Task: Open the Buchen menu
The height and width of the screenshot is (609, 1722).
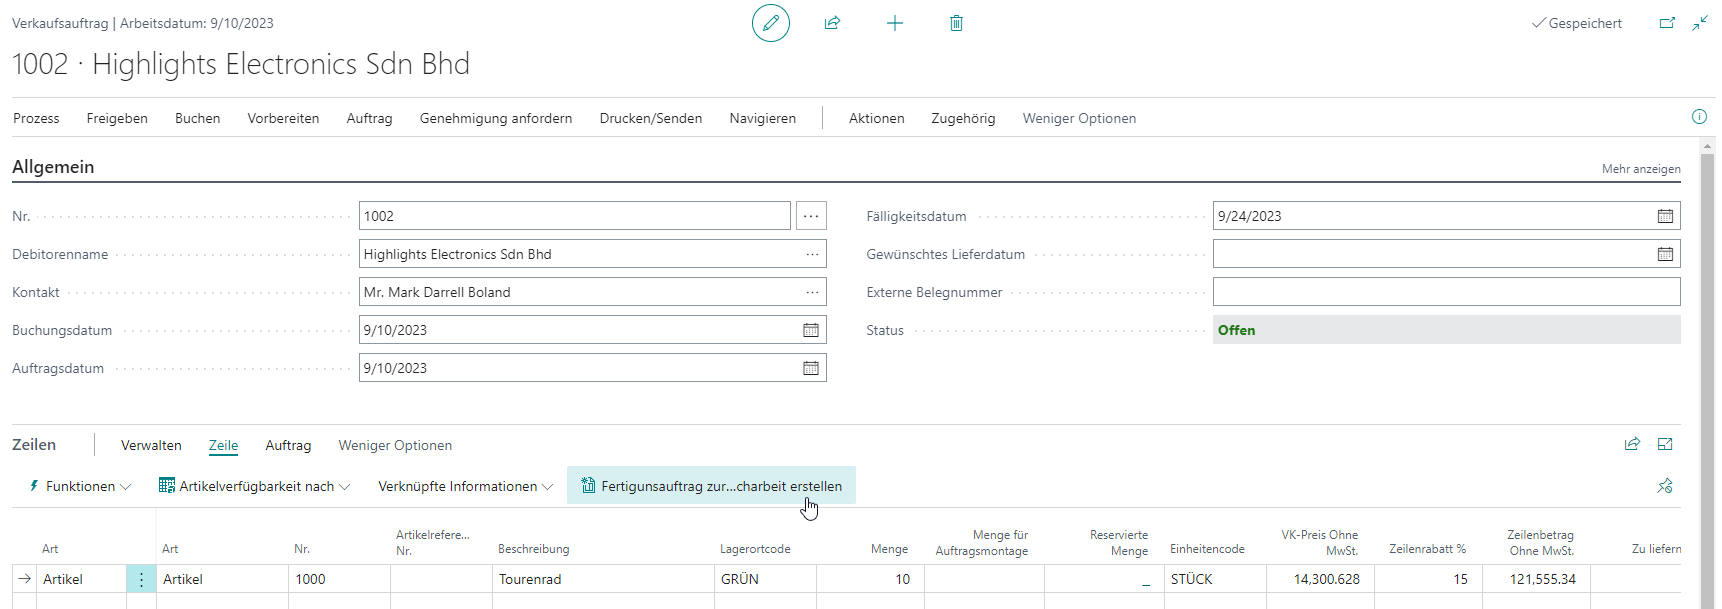Action: [x=197, y=118]
